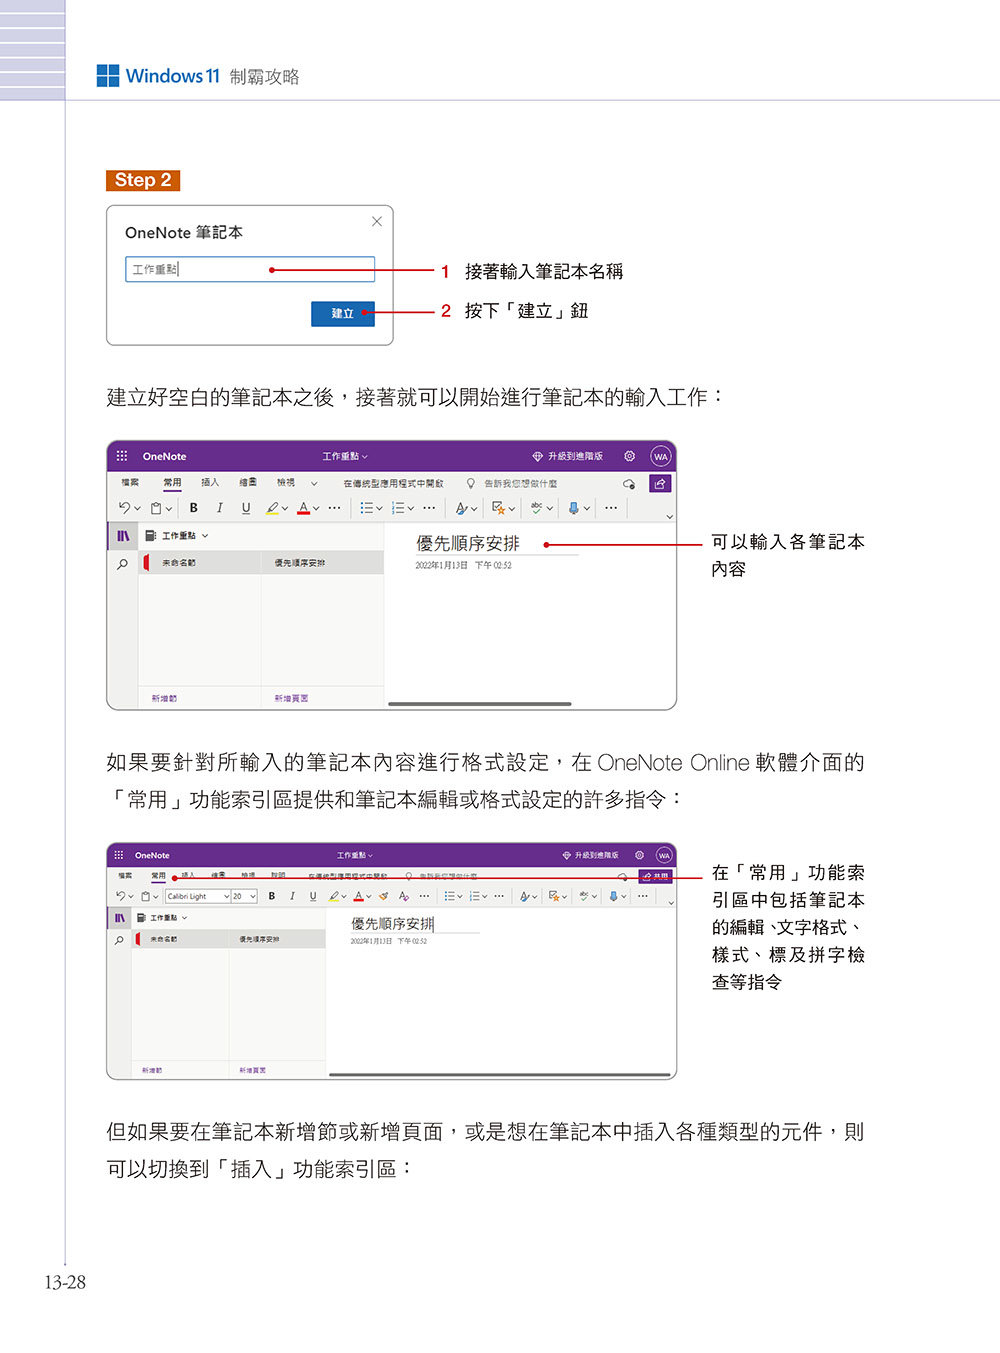The width and height of the screenshot is (1000, 1353).
Task: Switch to the 插入 tab in the first OneNote screenshot
Action: click(210, 482)
